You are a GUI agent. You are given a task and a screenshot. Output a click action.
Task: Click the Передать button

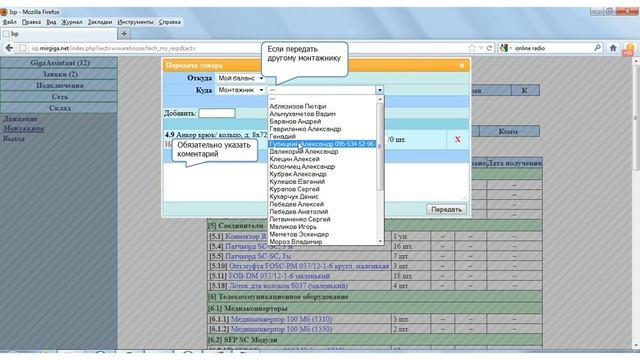[446, 209]
